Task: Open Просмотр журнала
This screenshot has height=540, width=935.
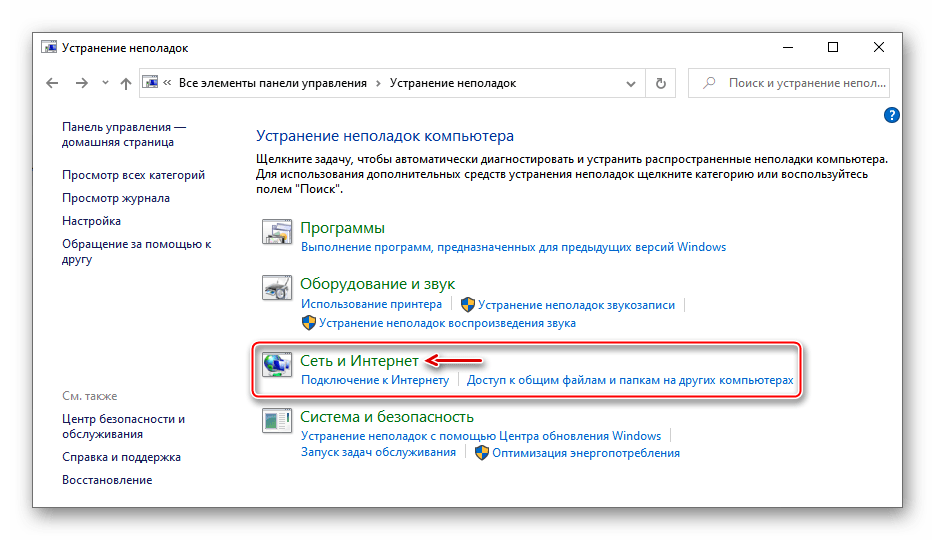Action: point(116,198)
